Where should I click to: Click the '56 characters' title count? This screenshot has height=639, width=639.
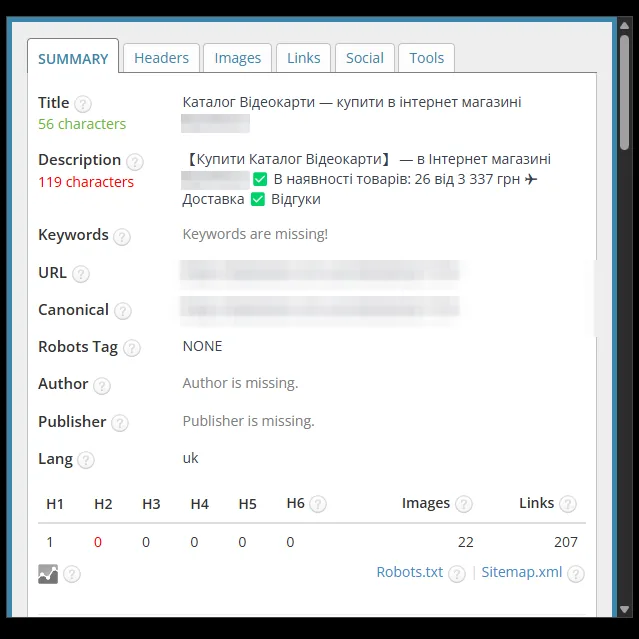click(82, 124)
